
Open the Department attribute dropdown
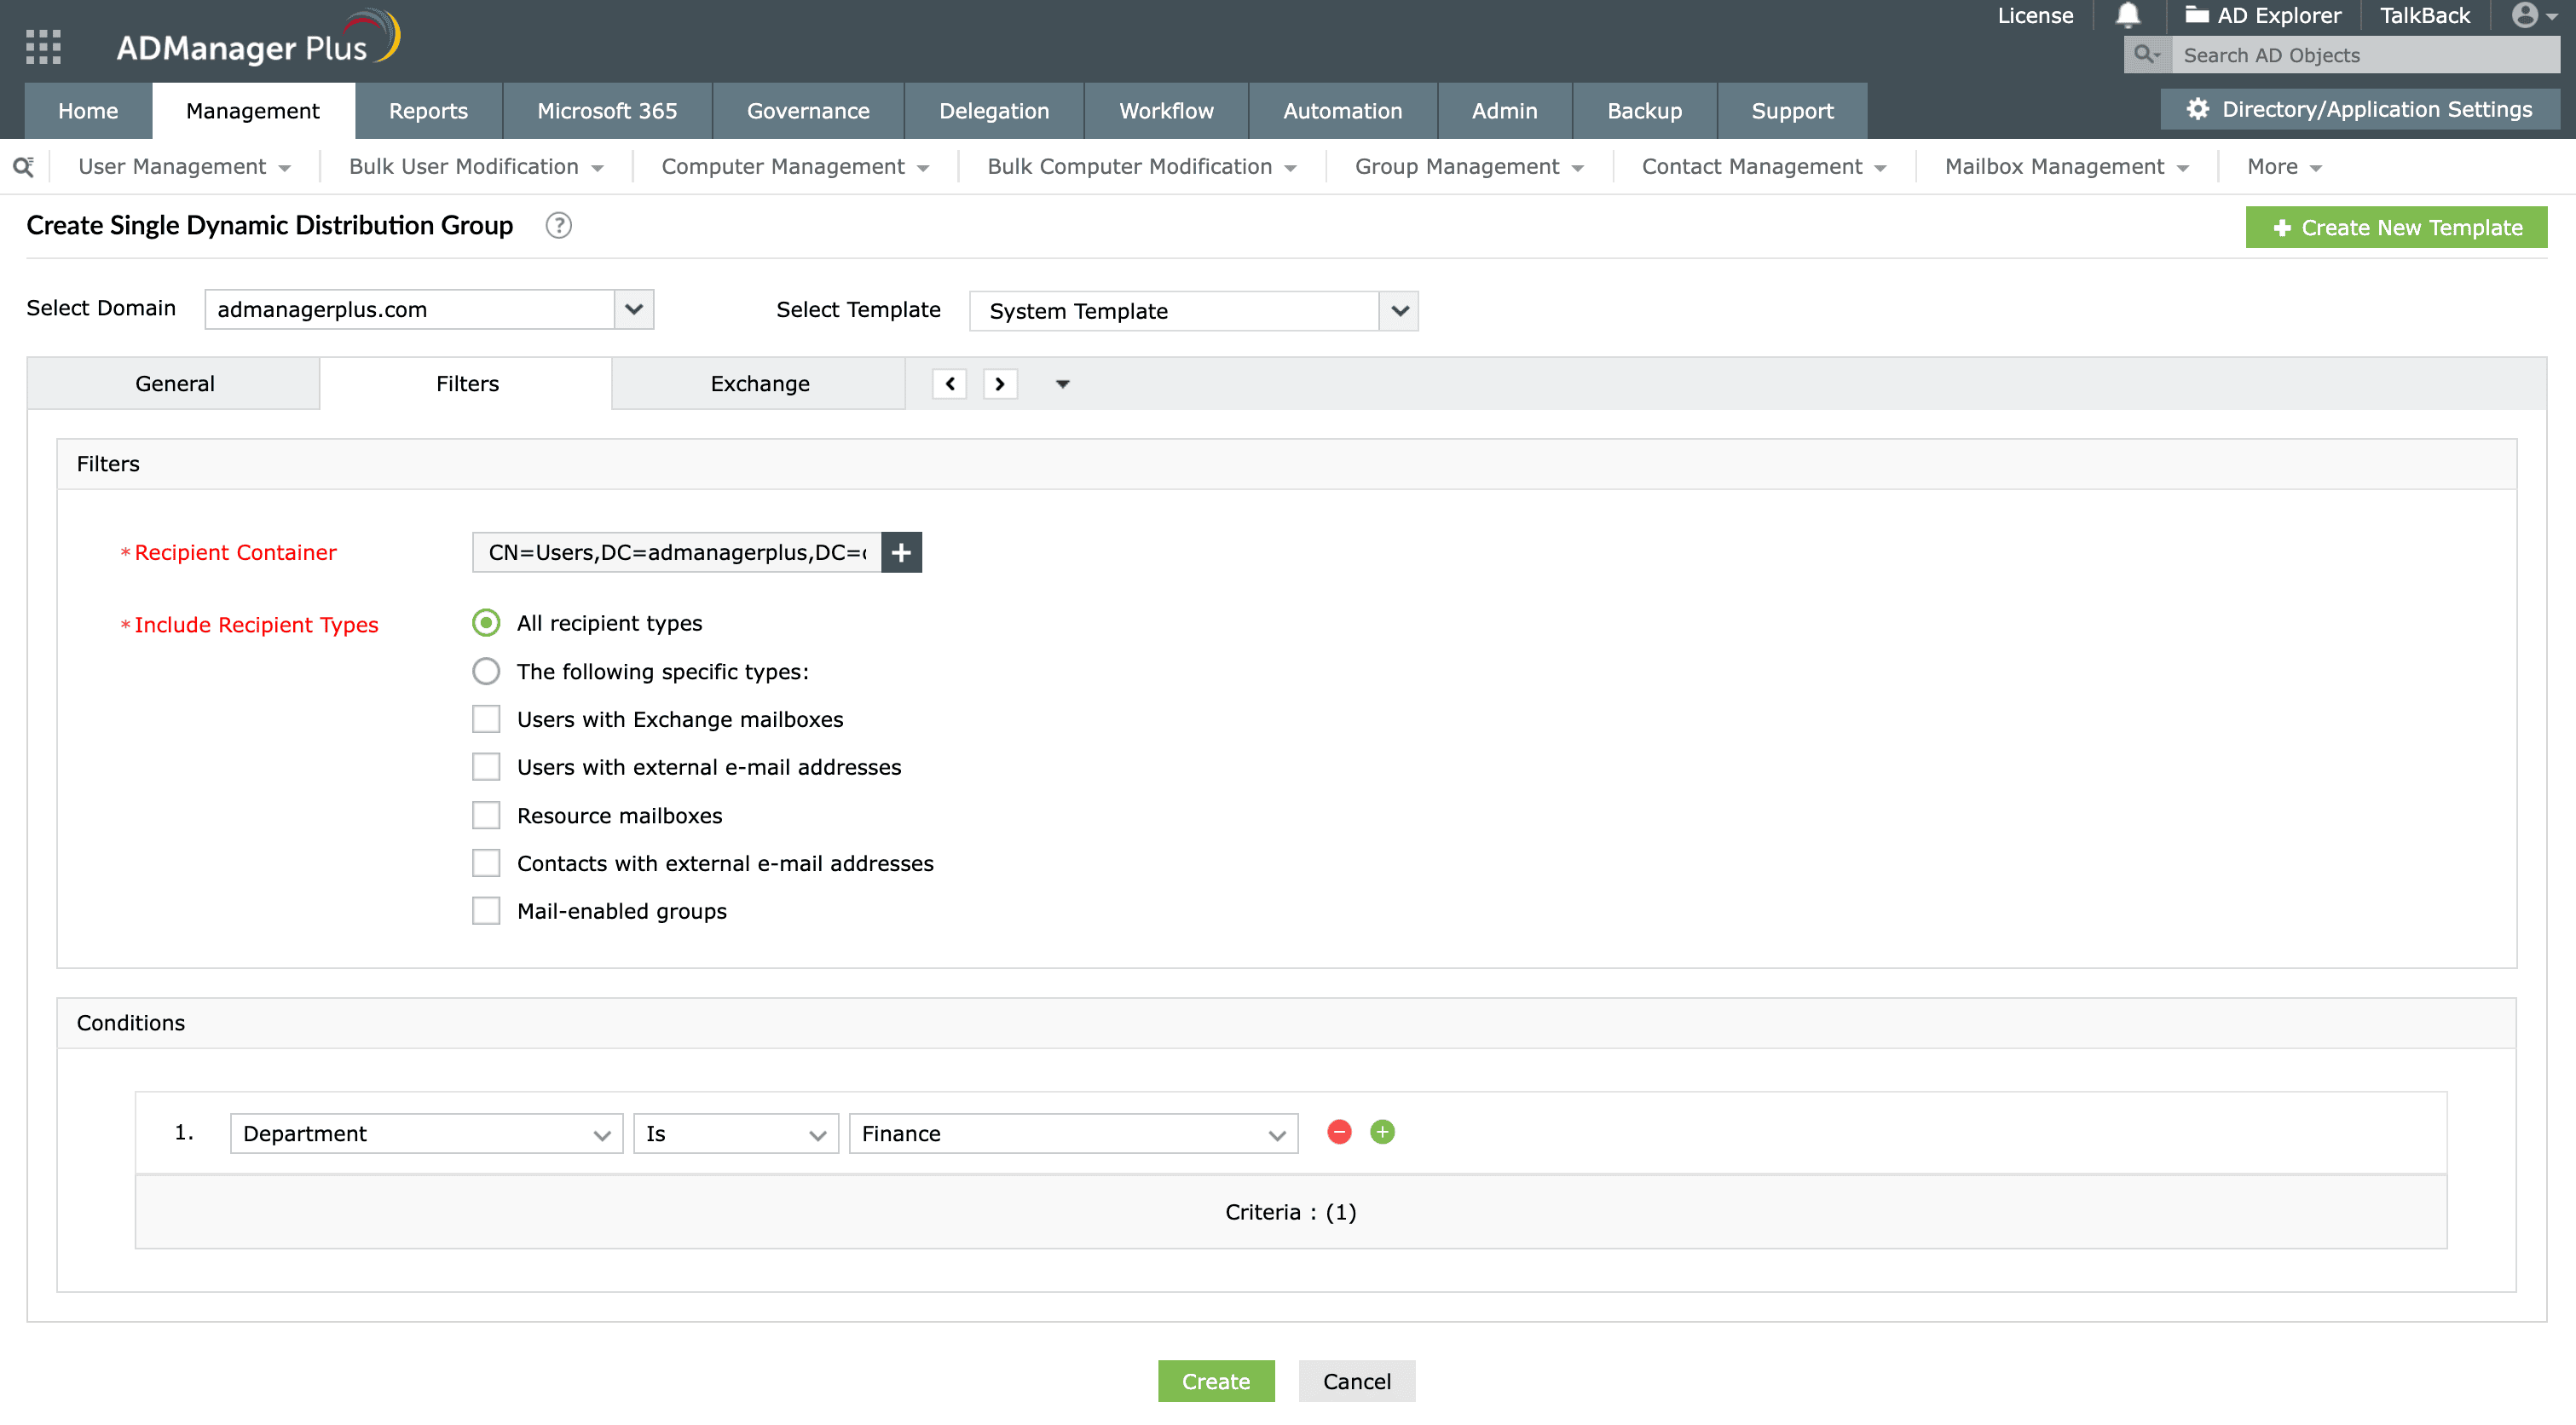(x=427, y=1133)
